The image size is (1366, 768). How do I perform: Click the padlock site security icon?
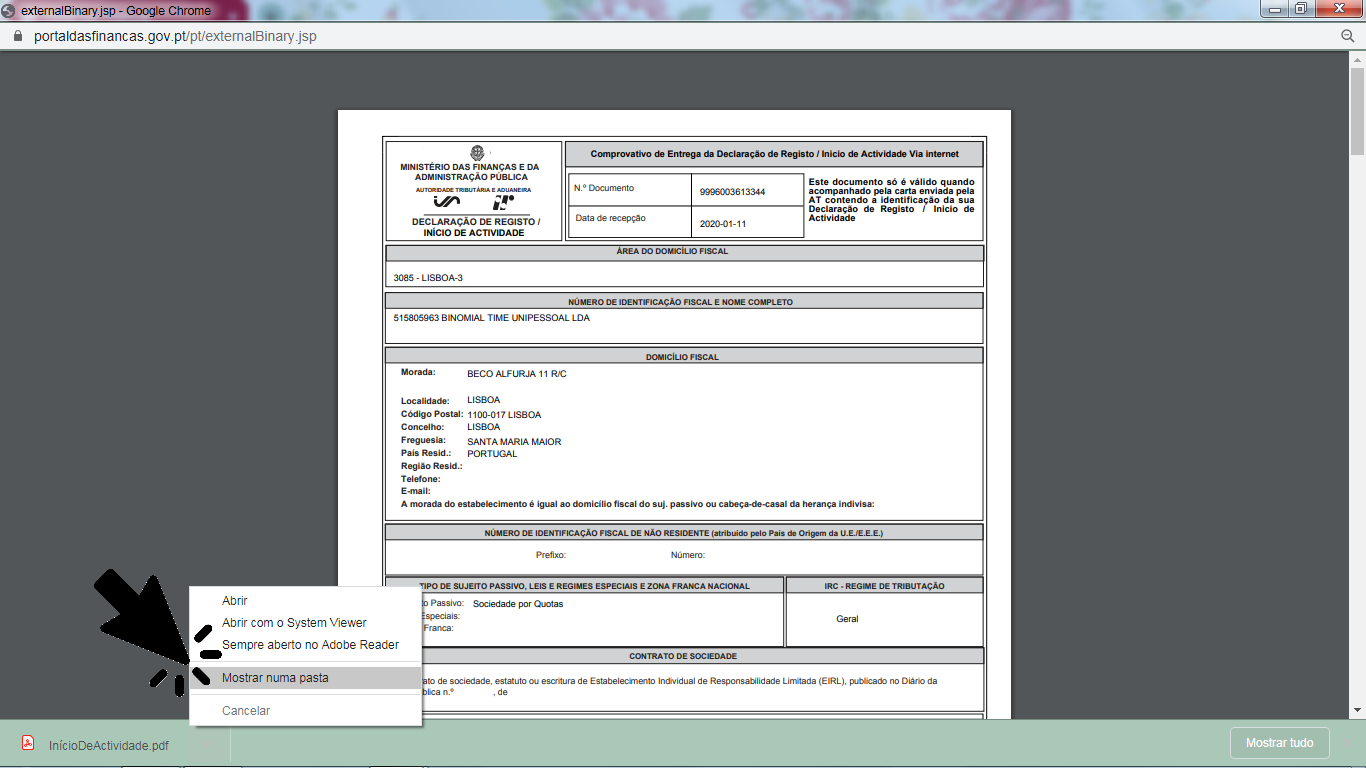pos(16,35)
